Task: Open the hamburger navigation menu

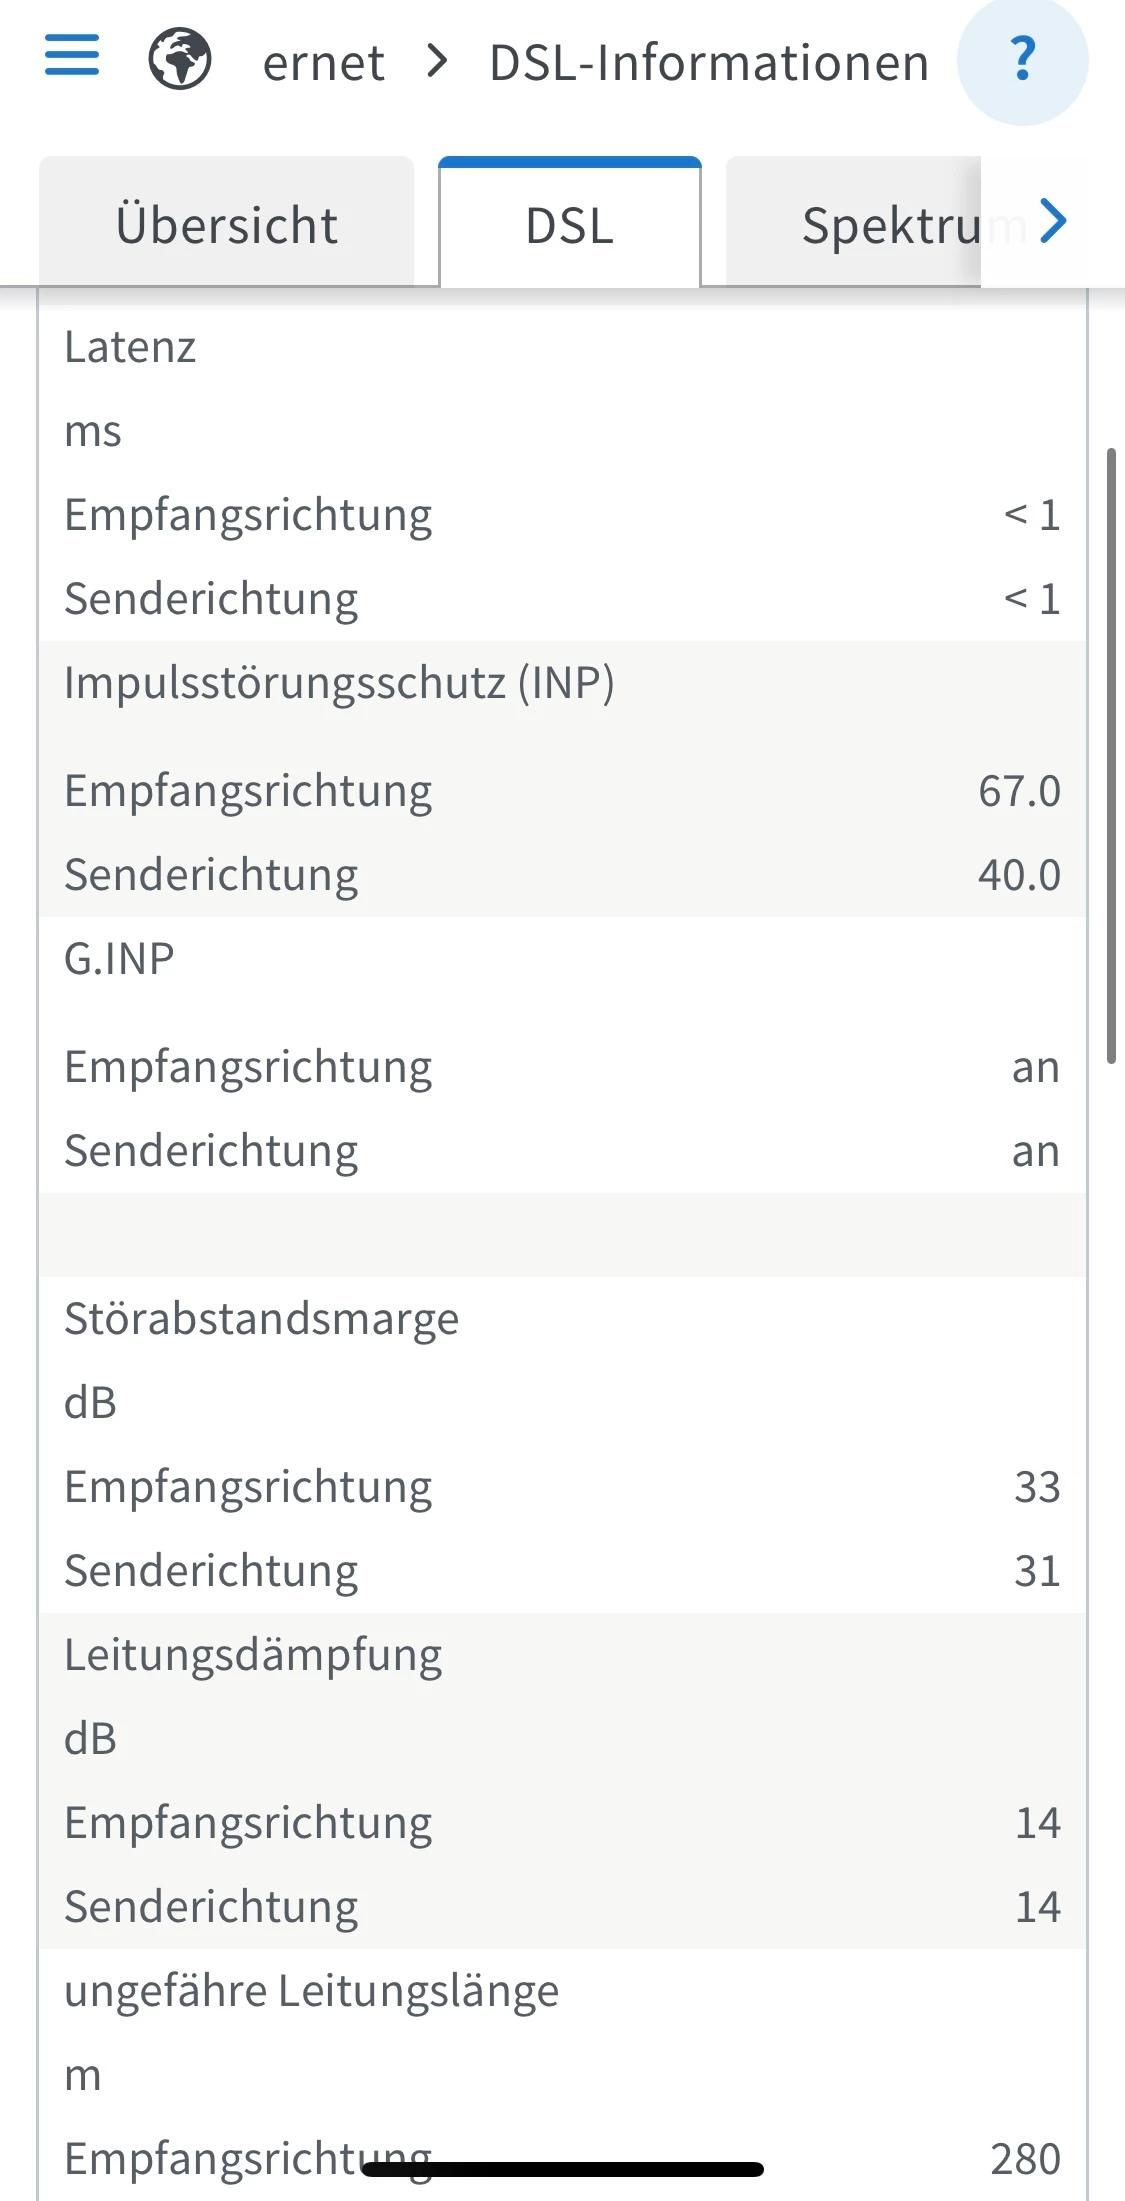Action: pyautogui.click(x=72, y=56)
